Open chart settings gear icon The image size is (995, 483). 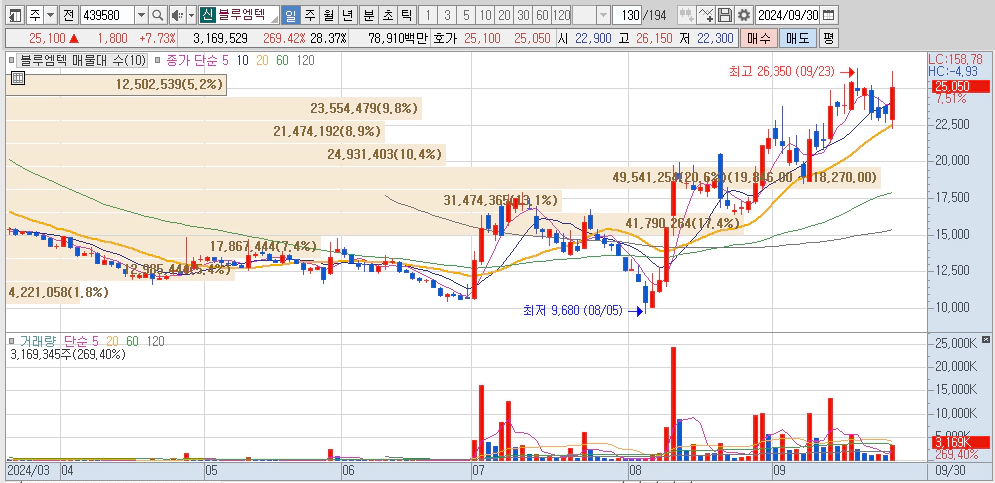pyautogui.click(x=744, y=15)
